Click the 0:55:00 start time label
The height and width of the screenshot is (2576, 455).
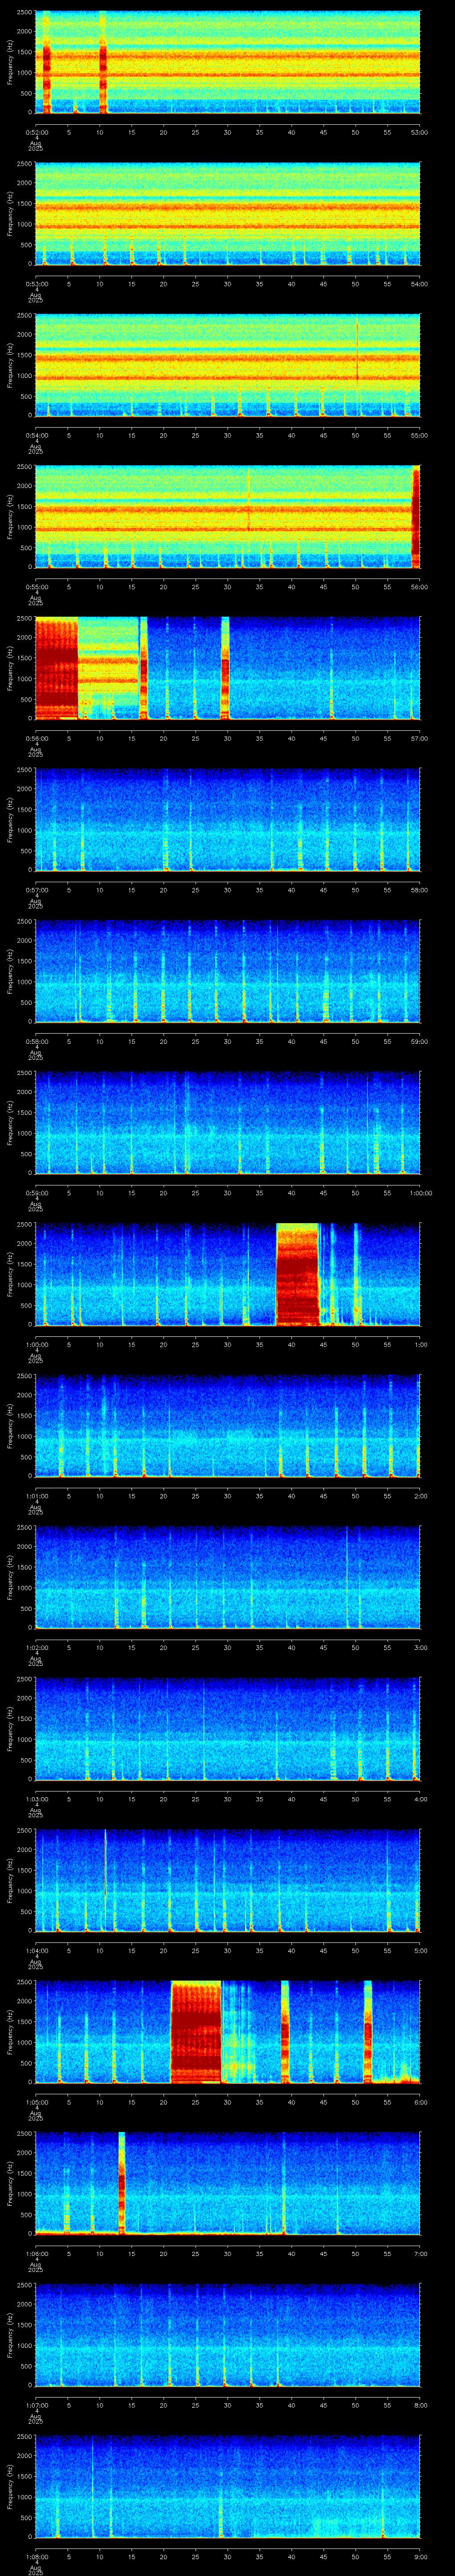pos(36,587)
